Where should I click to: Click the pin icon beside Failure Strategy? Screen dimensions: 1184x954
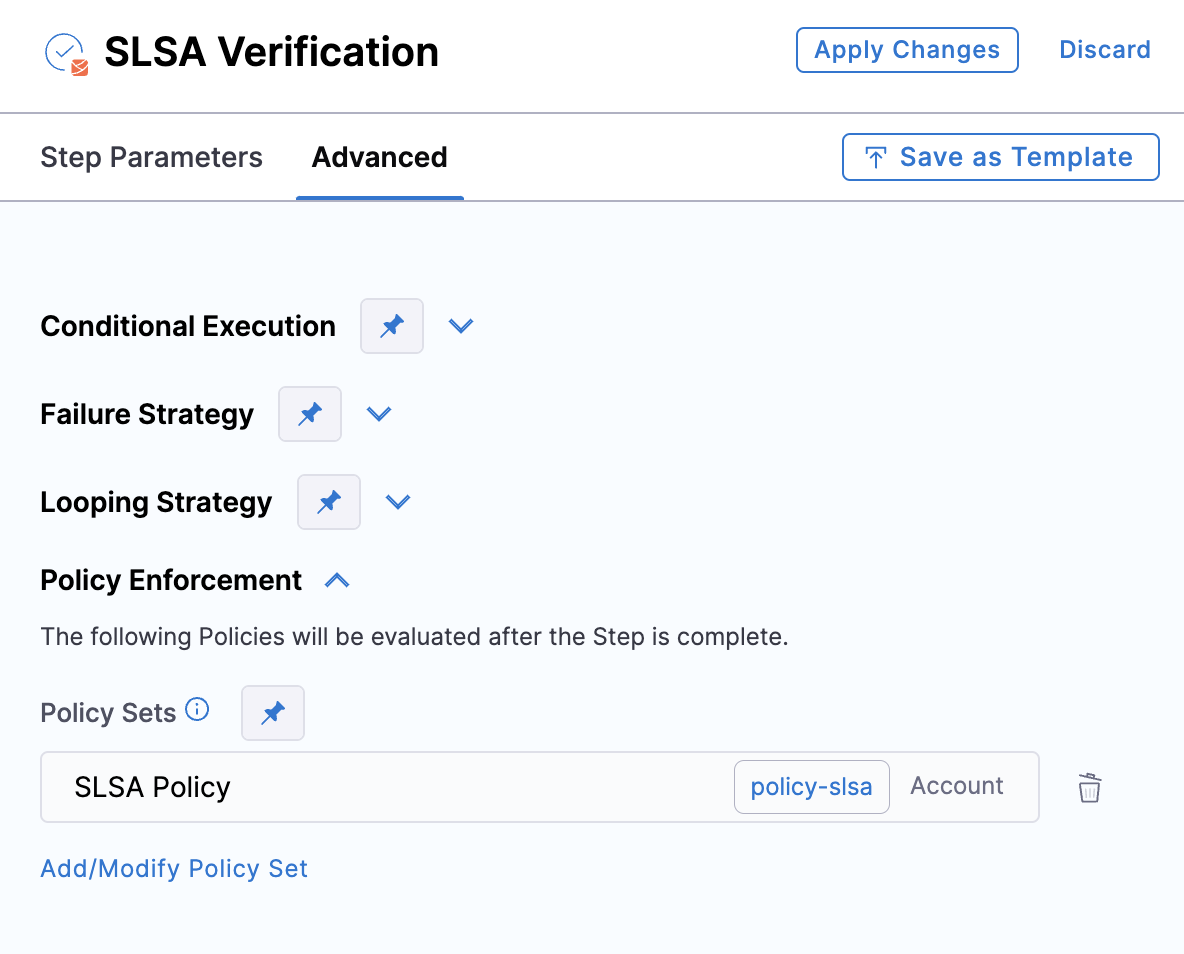coord(310,414)
